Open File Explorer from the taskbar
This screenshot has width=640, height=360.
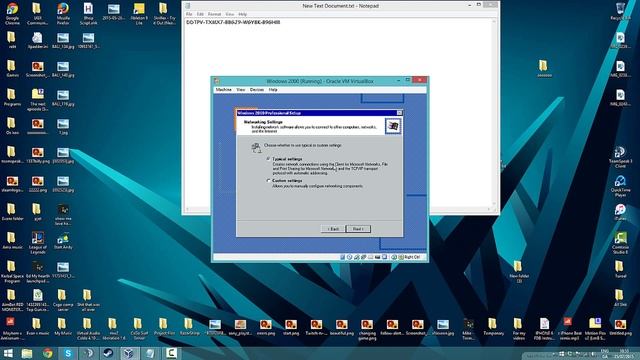pos(27,353)
